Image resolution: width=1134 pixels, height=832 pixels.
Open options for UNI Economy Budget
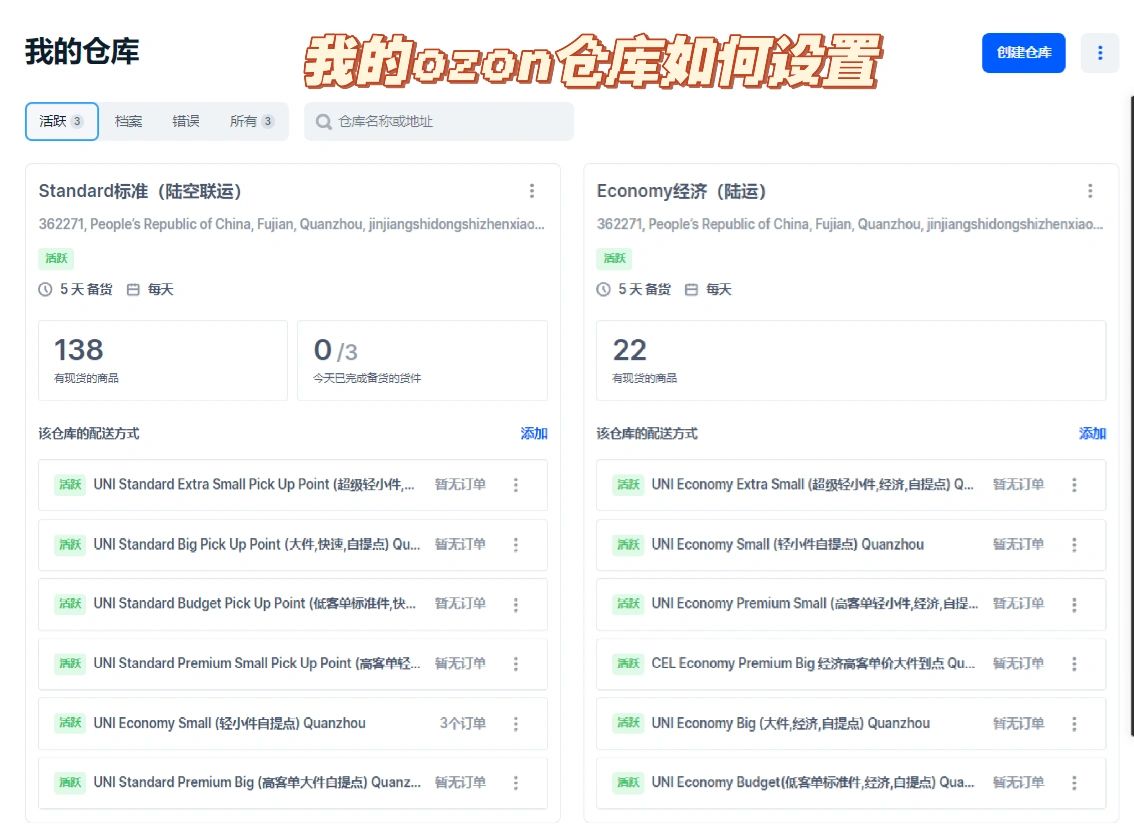coord(1074,783)
